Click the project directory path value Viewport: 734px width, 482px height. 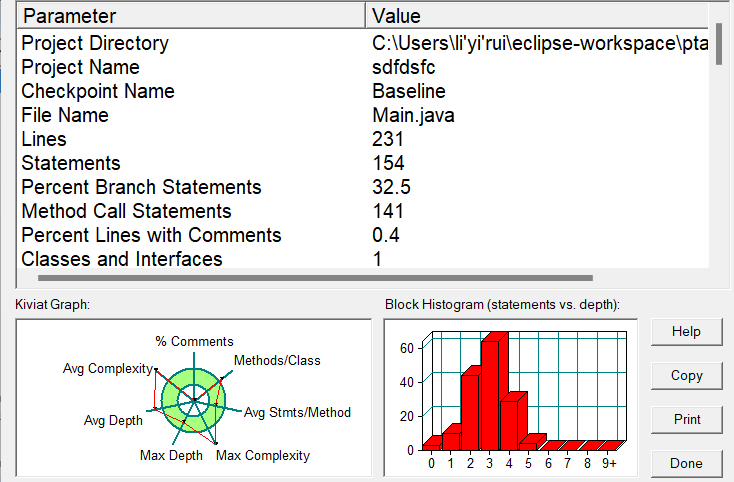coord(540,44)
